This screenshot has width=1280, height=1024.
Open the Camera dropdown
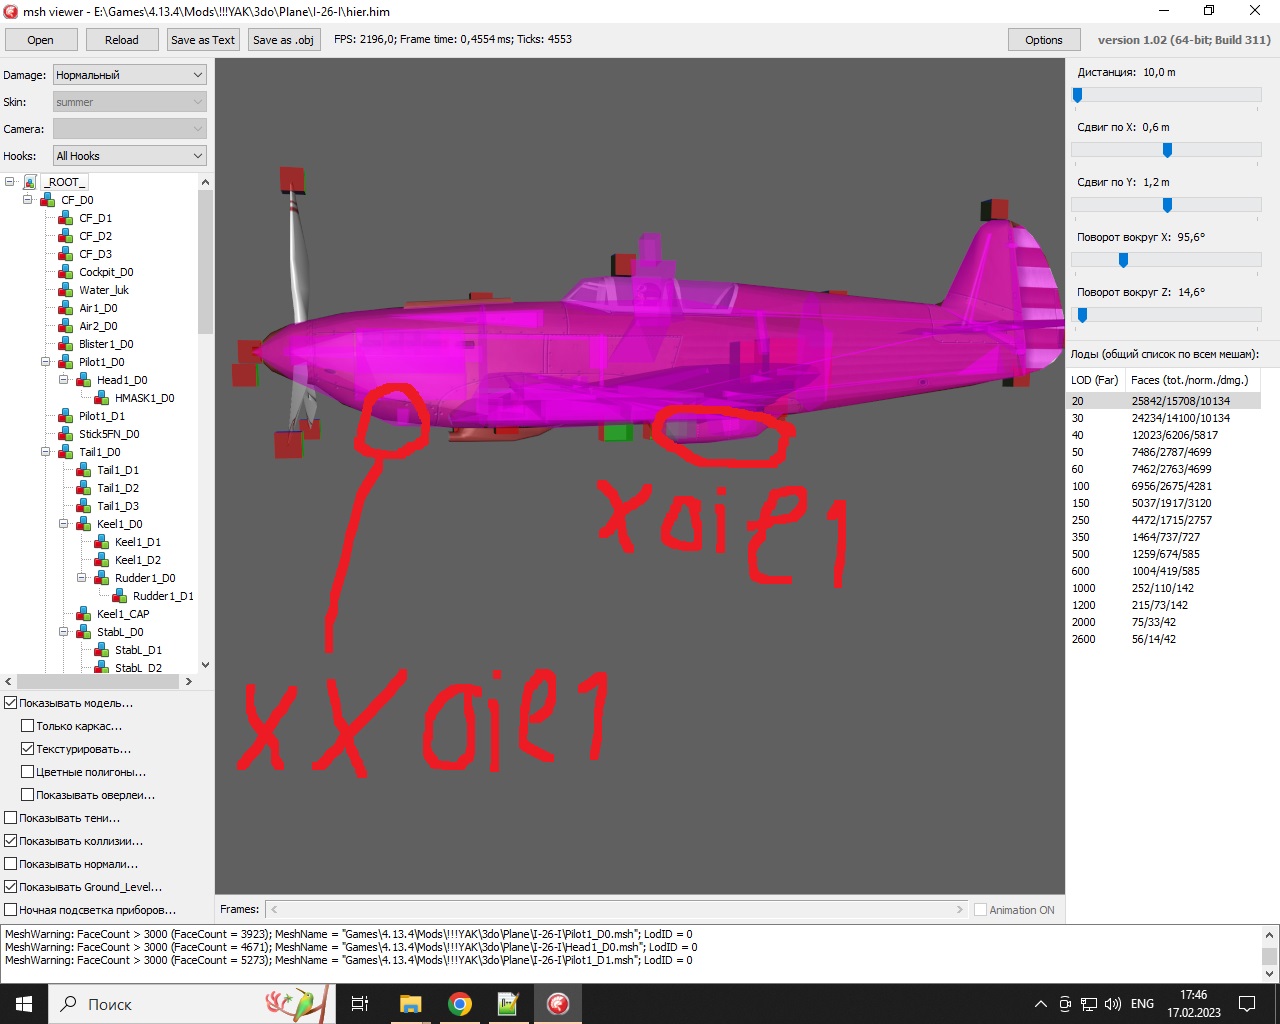coord(130,129)
